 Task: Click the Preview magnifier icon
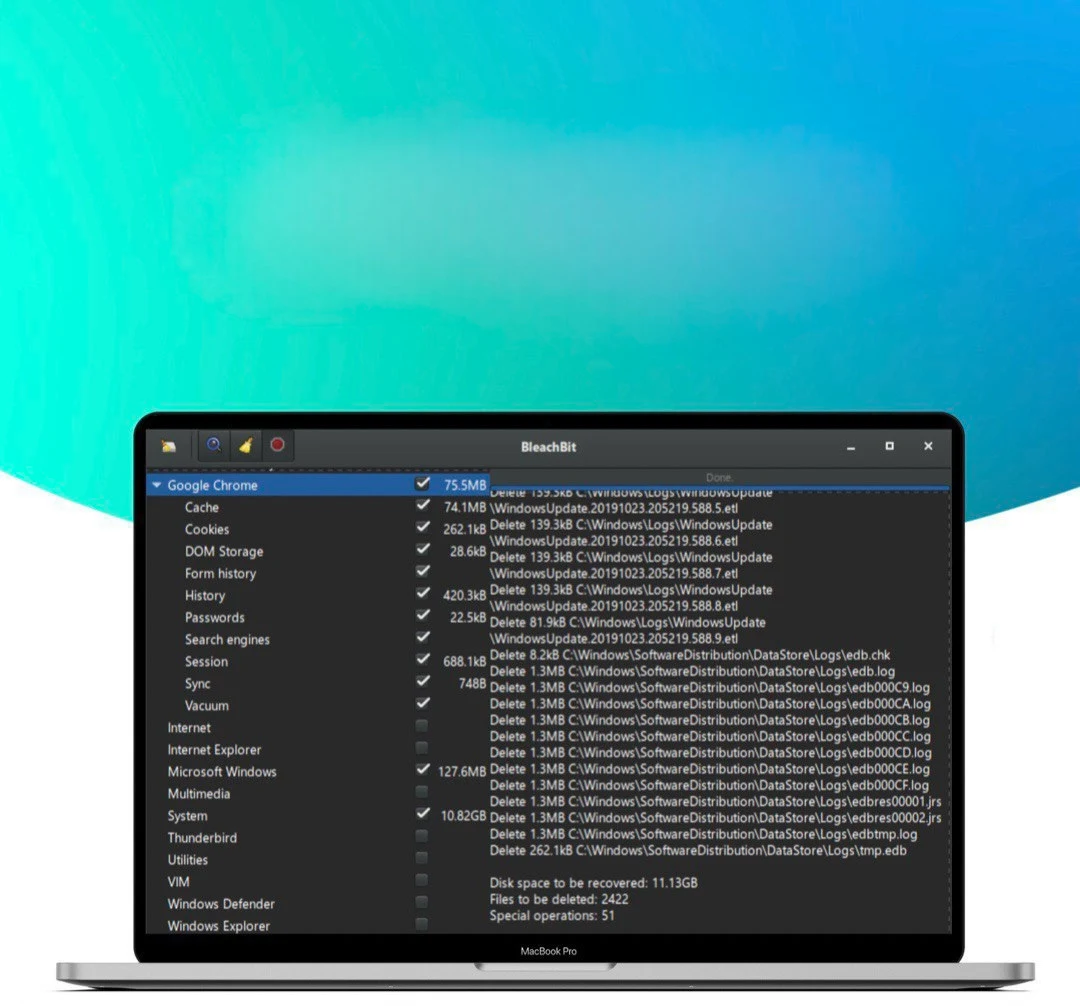click(x=214, y=446)
